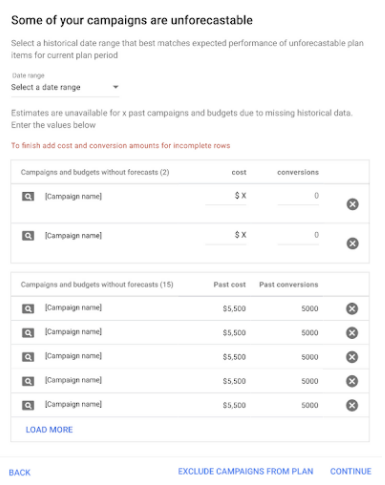Image resolution: width=385 pixels, height=485 pixels.
Task: Click 'Campaigns and budgets without forecasts (2)' header
Action: (95, 172)
